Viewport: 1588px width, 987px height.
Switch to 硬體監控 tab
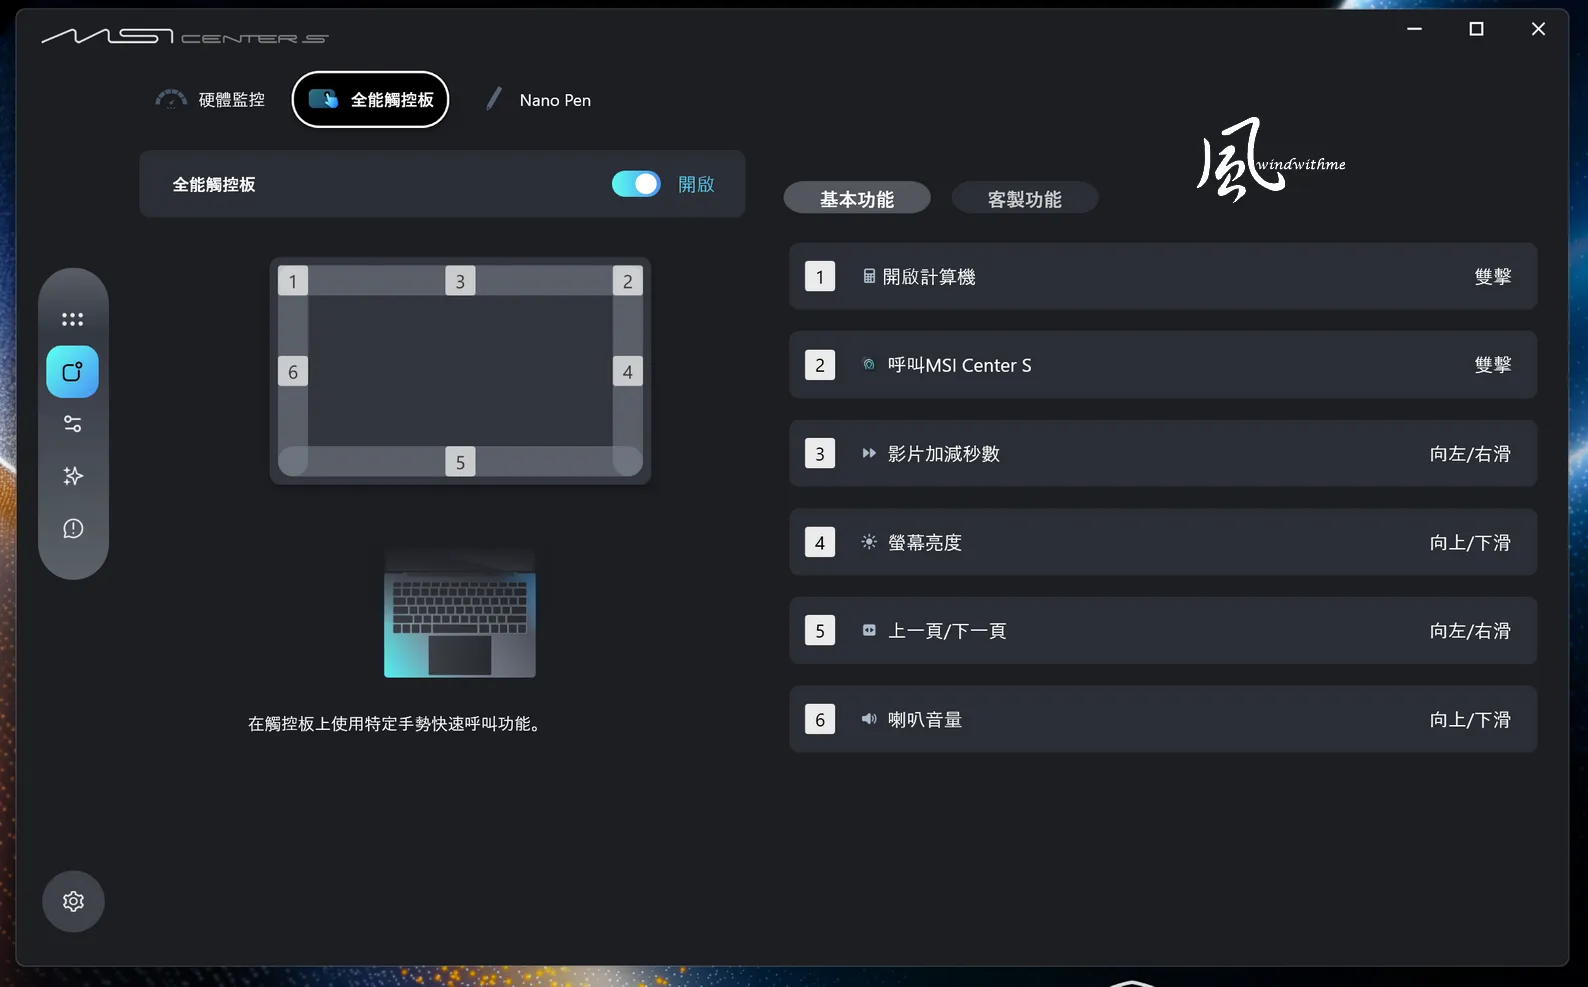(x=211, y=100)
